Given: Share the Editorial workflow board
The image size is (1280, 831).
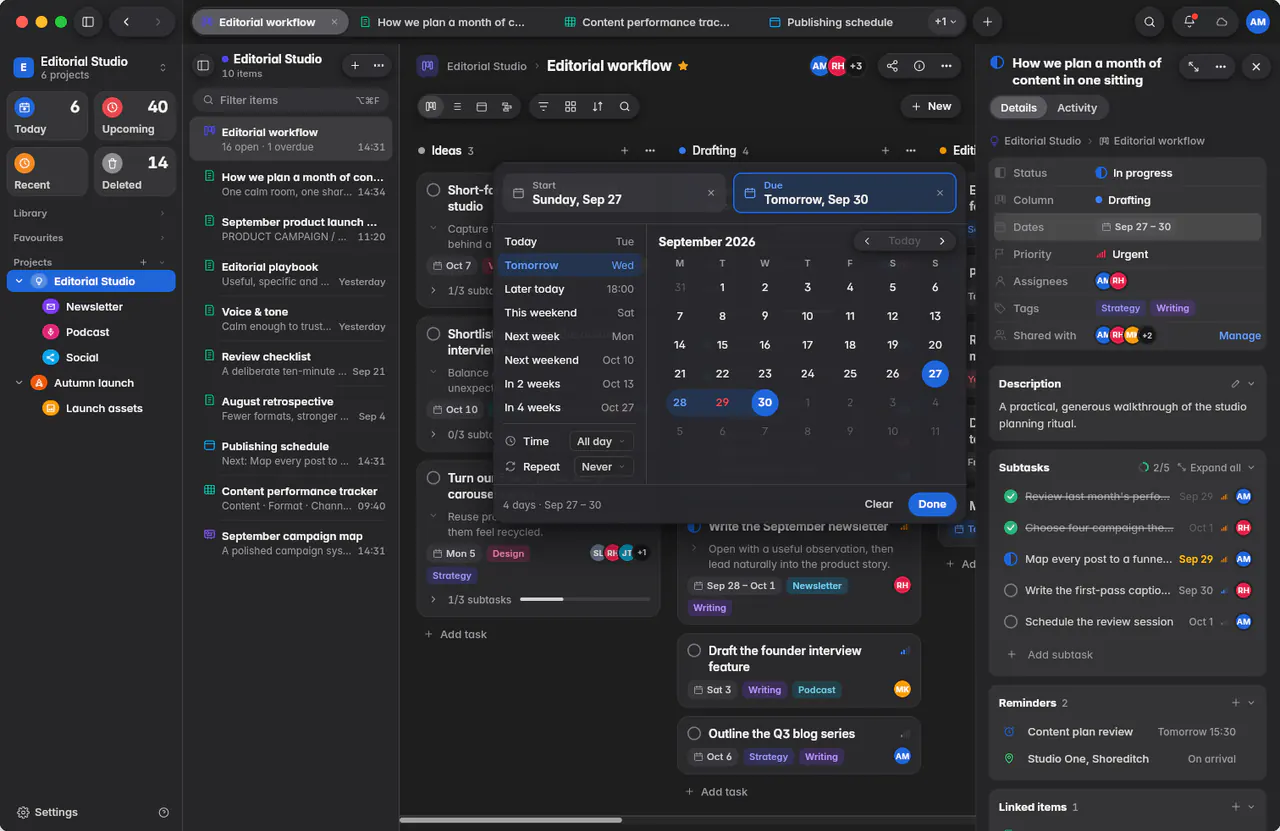Looking at the screenshot, I should tap(892, 66).
